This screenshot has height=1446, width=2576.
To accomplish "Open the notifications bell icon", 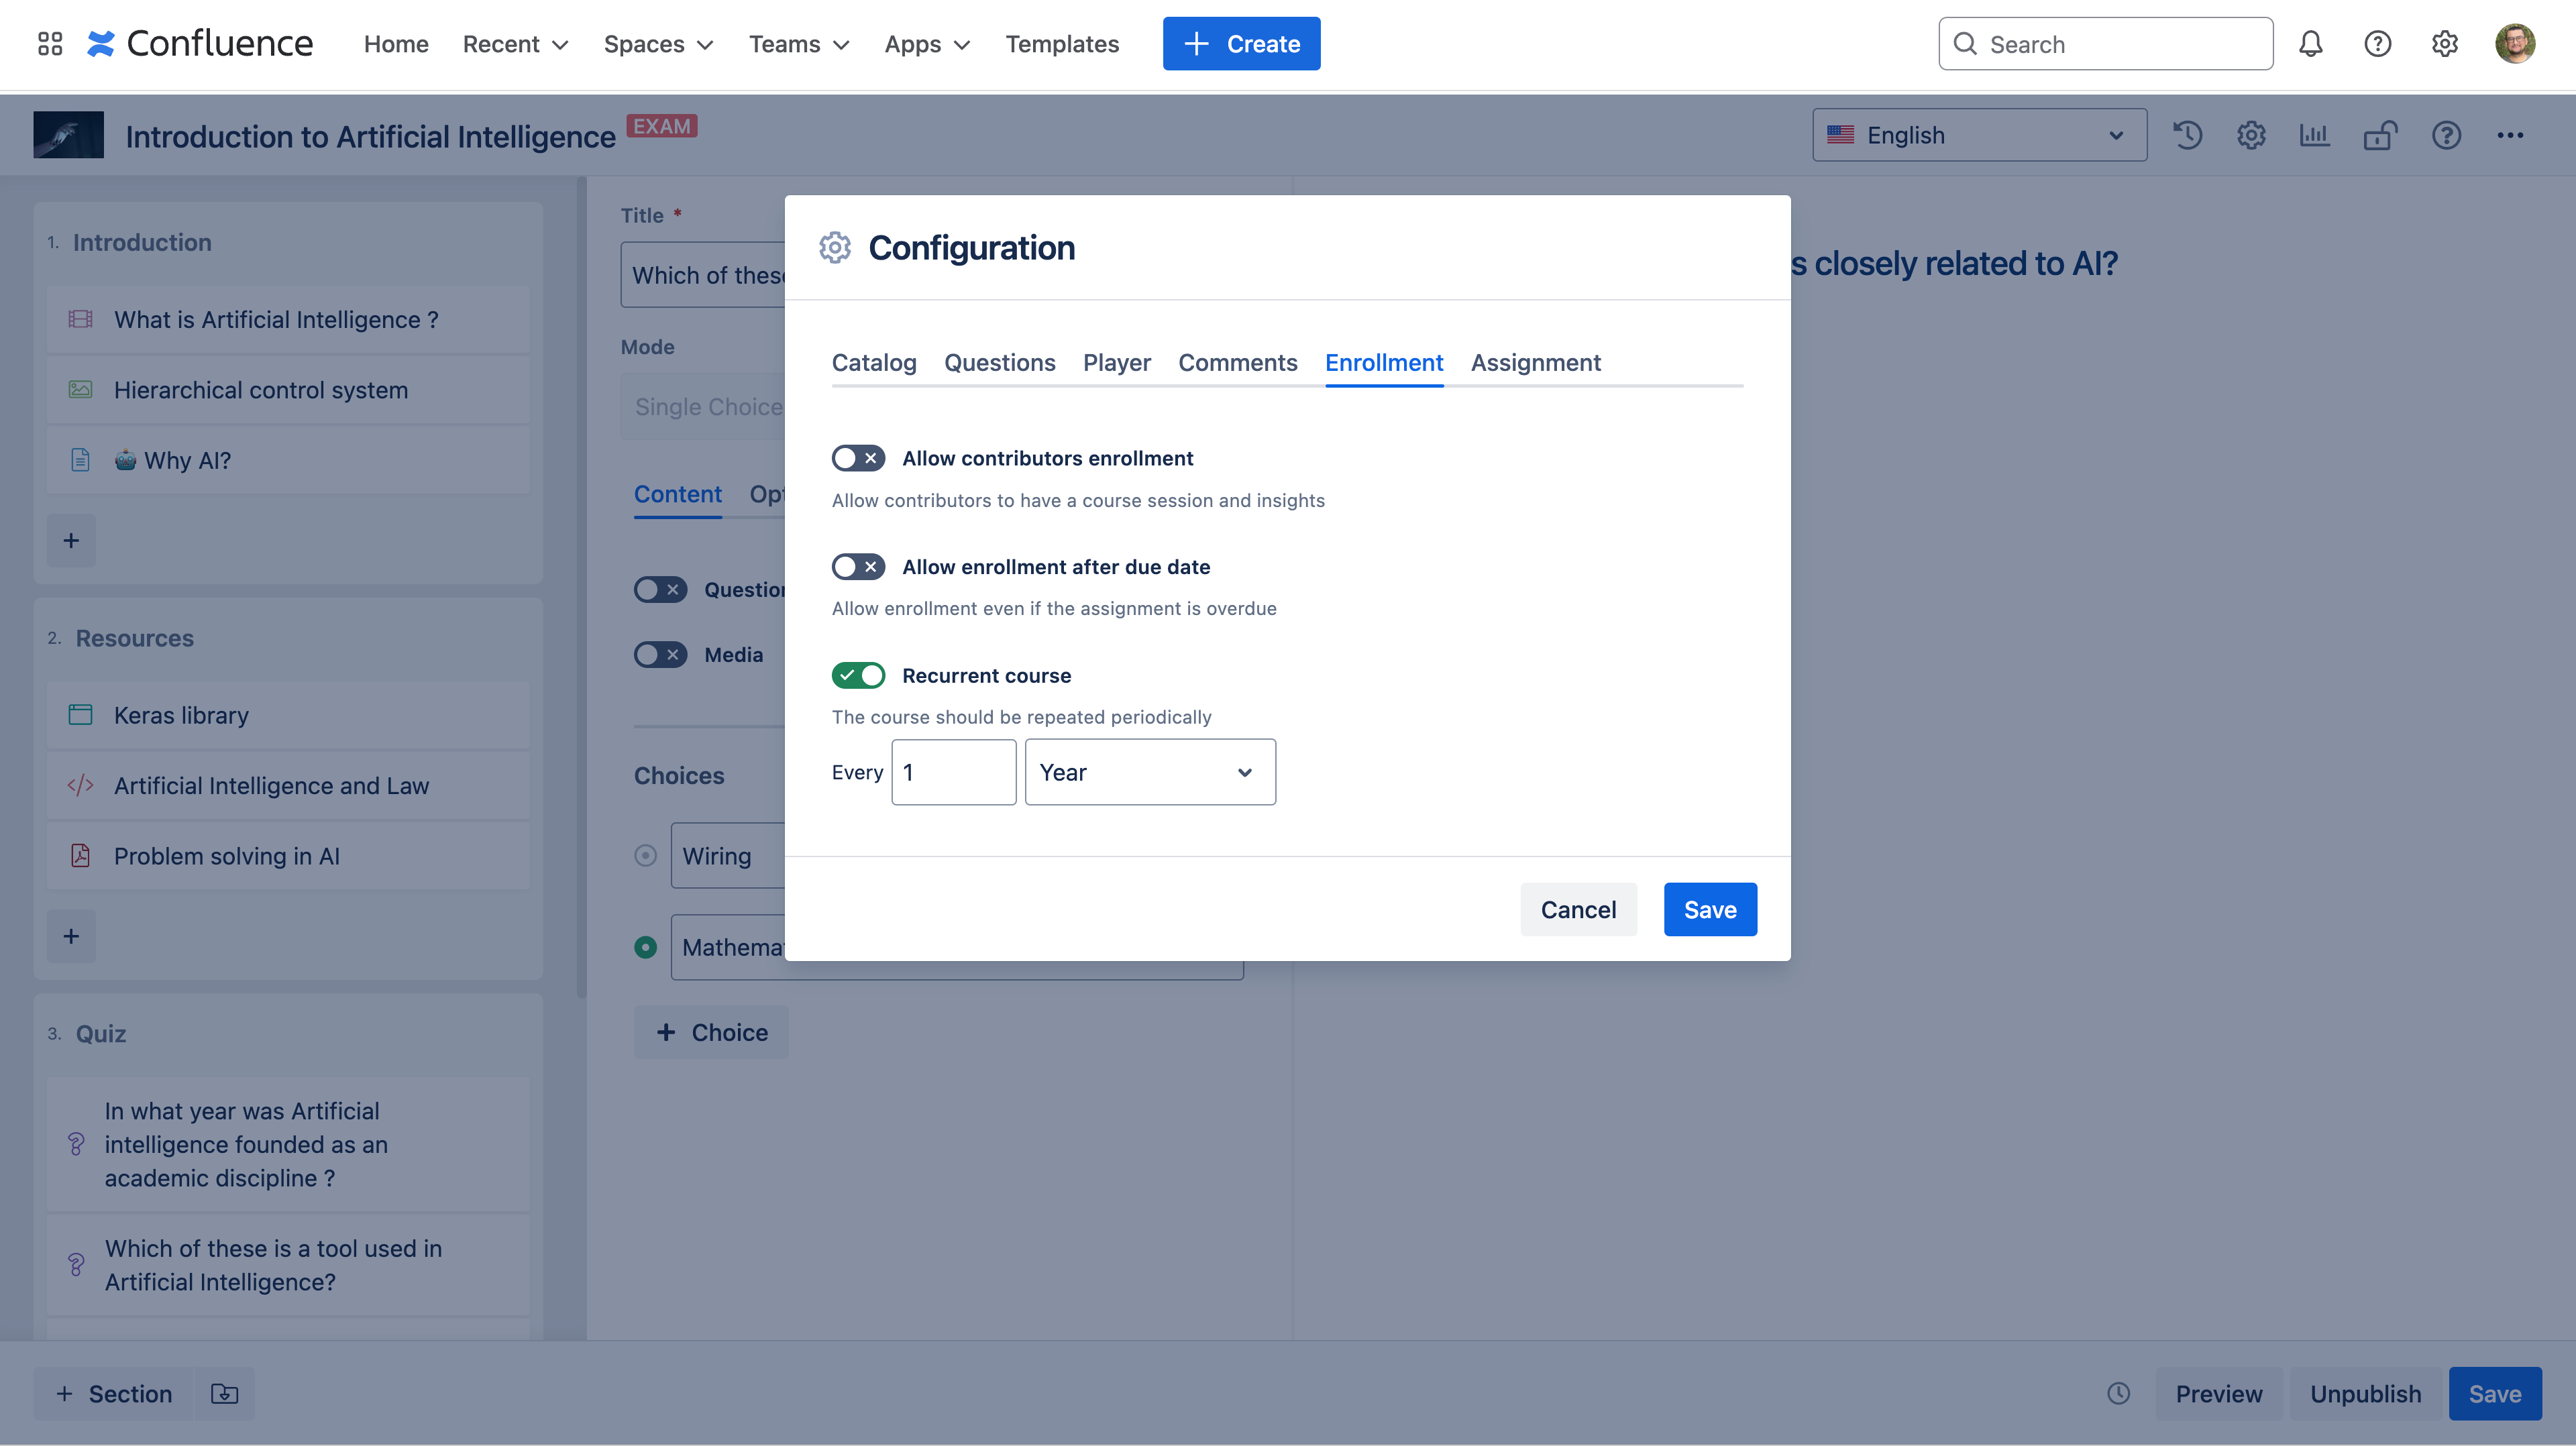I will point(2310,44).
